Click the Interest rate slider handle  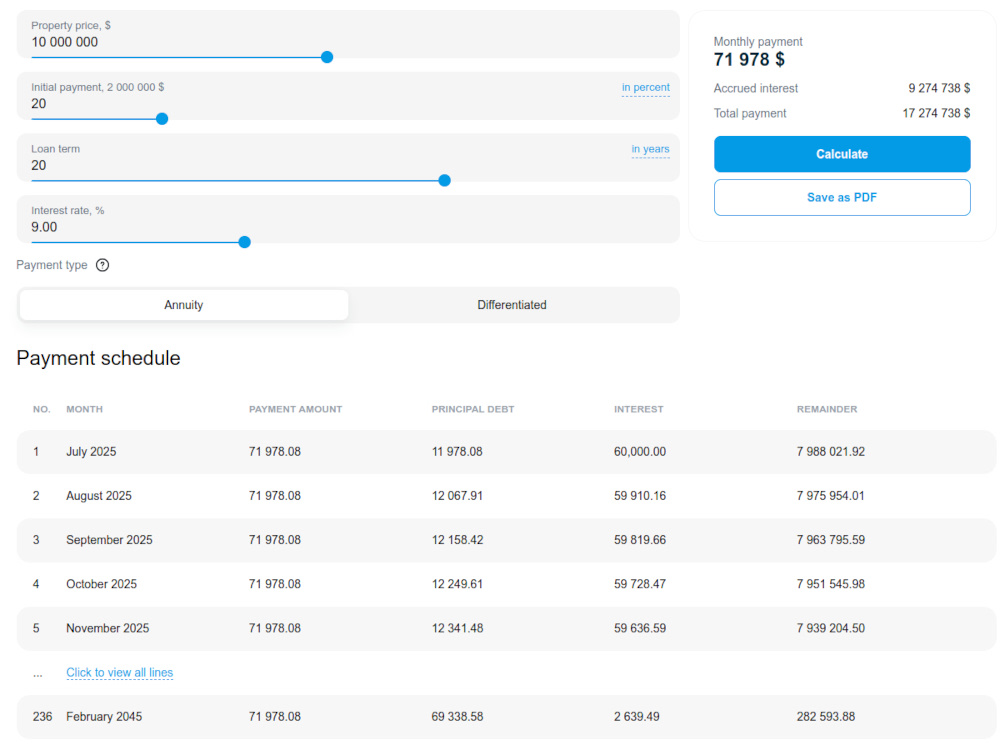244,242
